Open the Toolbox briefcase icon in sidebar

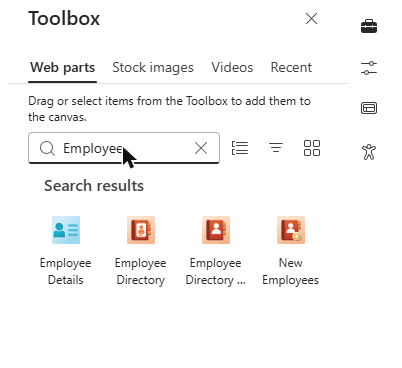369,26
